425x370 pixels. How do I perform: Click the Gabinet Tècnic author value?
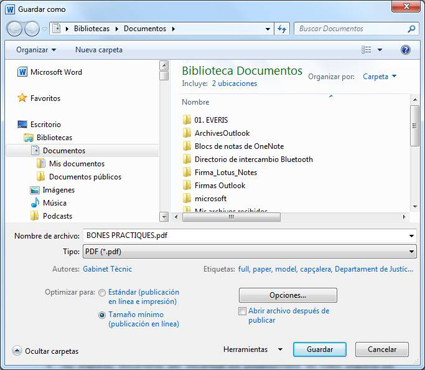coord(107,269)
